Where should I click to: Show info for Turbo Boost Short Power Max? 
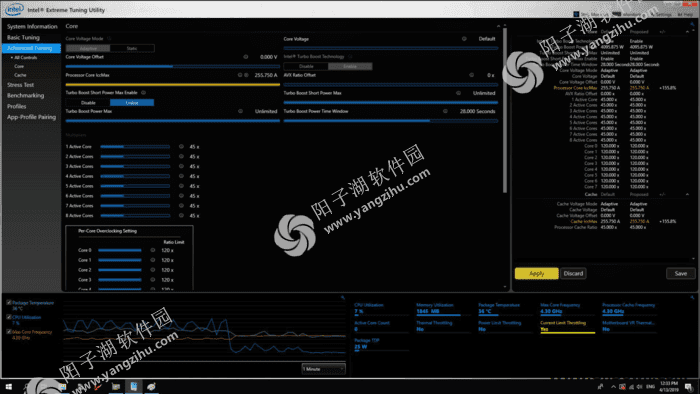click(x=458, y=93)
